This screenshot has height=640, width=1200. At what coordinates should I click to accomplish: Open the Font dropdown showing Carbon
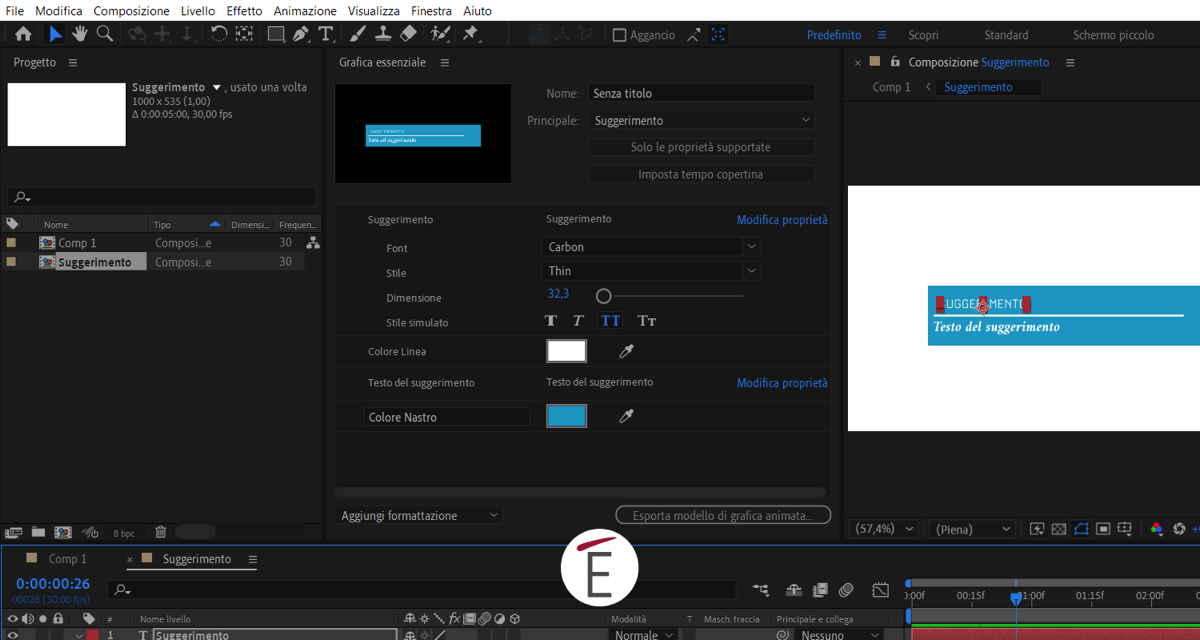652,247
